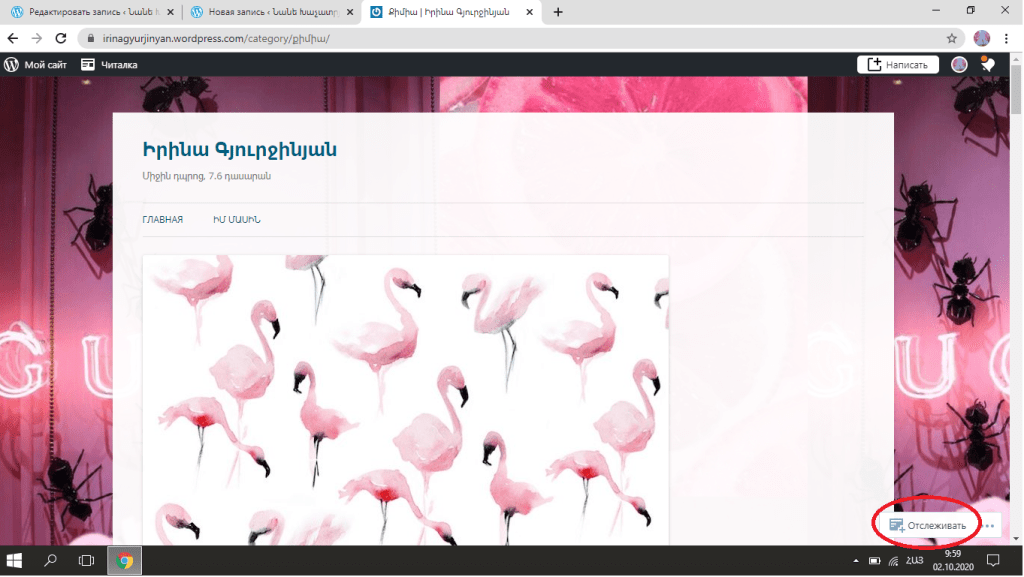The image size is (1024, 577).
Task: Go back using the browser back arrow
Action: tap(13, 38)
